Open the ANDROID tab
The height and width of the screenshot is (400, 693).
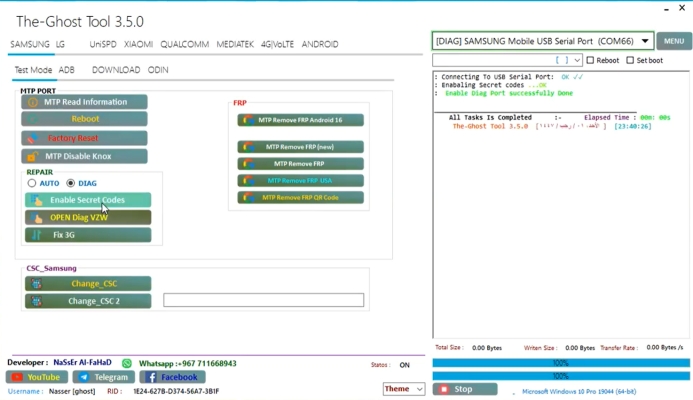pyautogui.click(x=320, y=44)
